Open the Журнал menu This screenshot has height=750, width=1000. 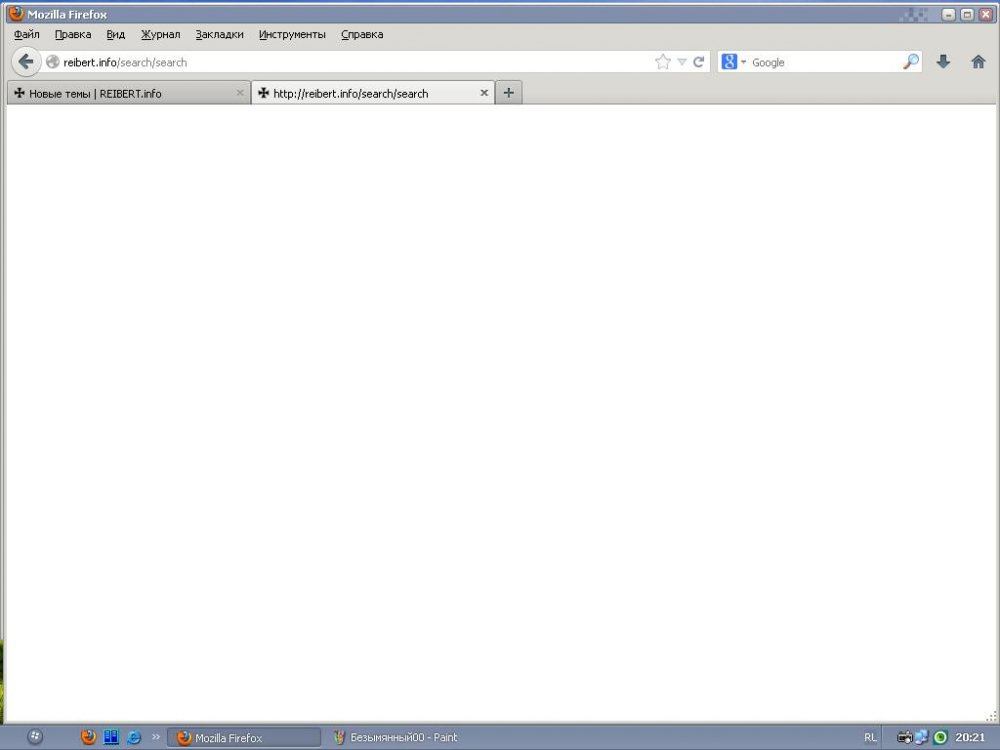(161, 34)
